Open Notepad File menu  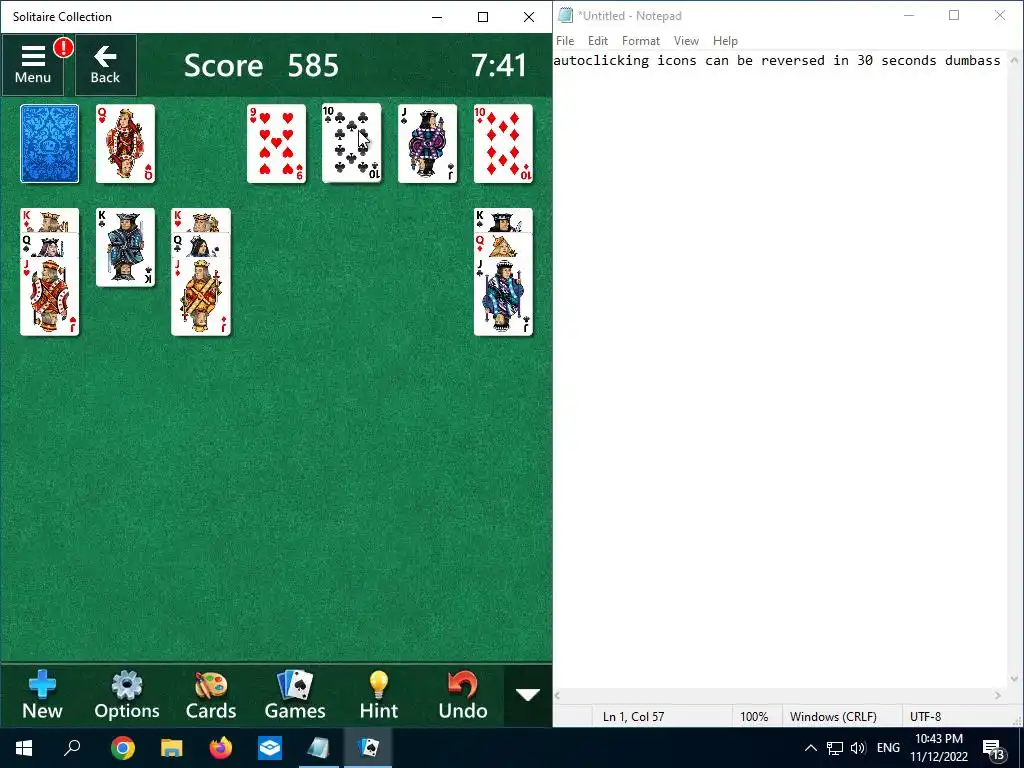point(565,40)
